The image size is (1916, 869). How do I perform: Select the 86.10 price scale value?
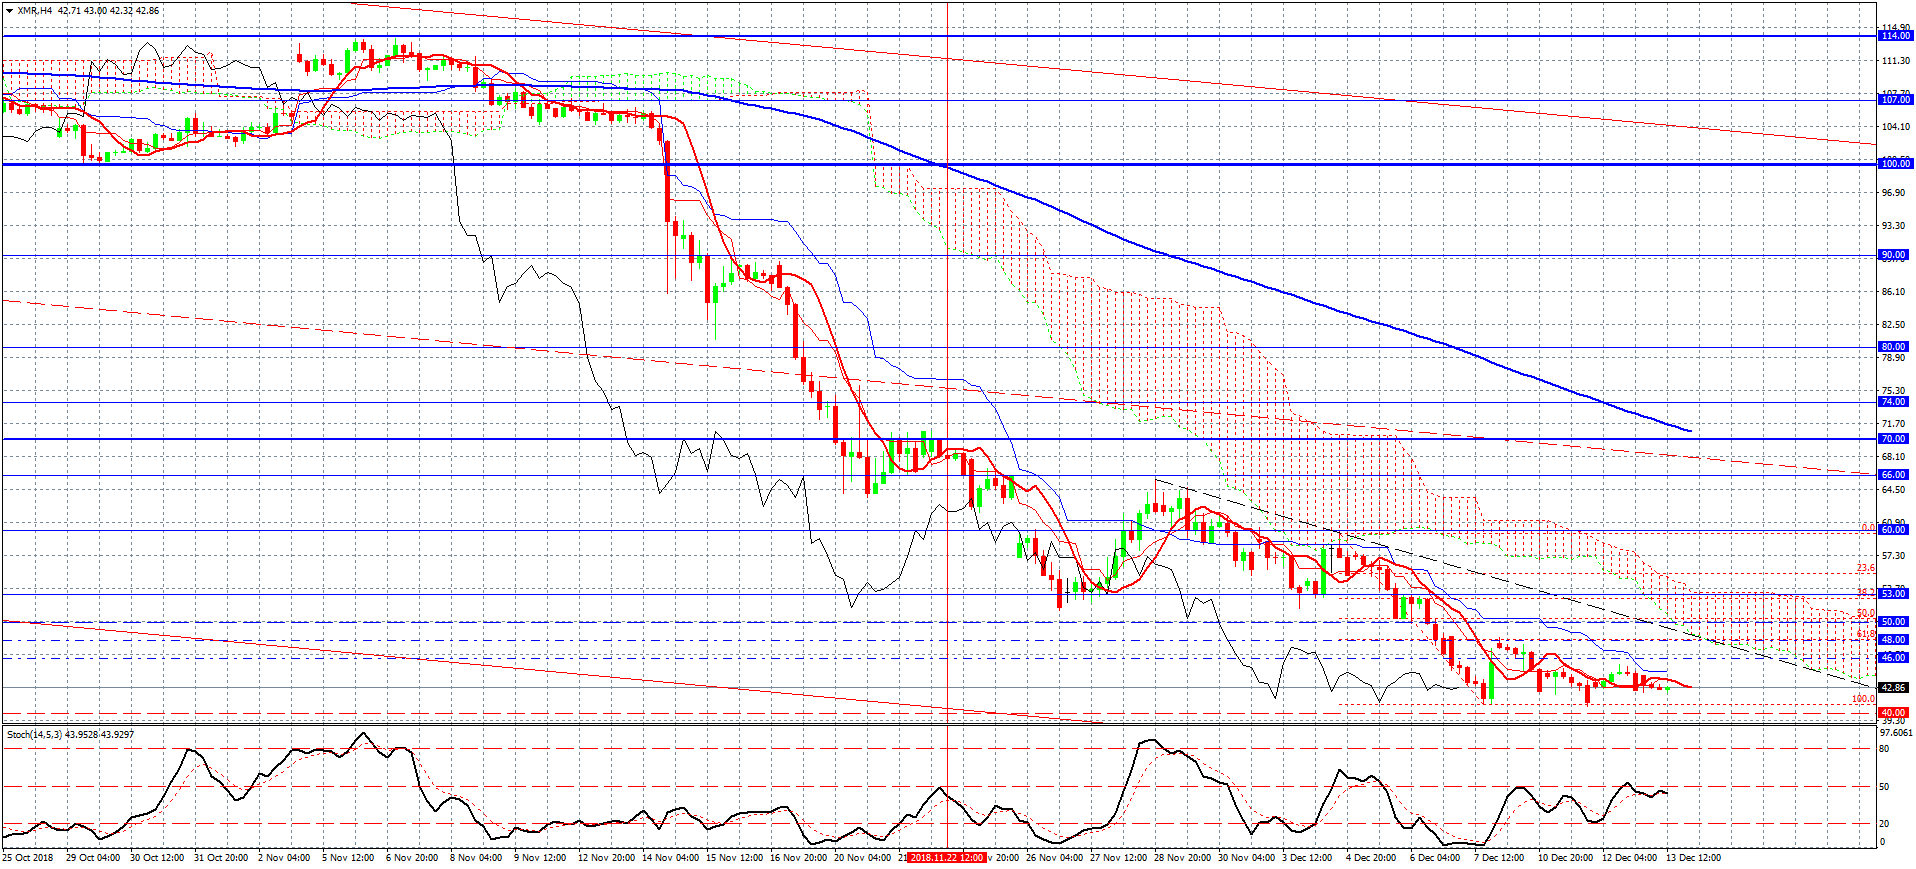[x=1893, y=292]
